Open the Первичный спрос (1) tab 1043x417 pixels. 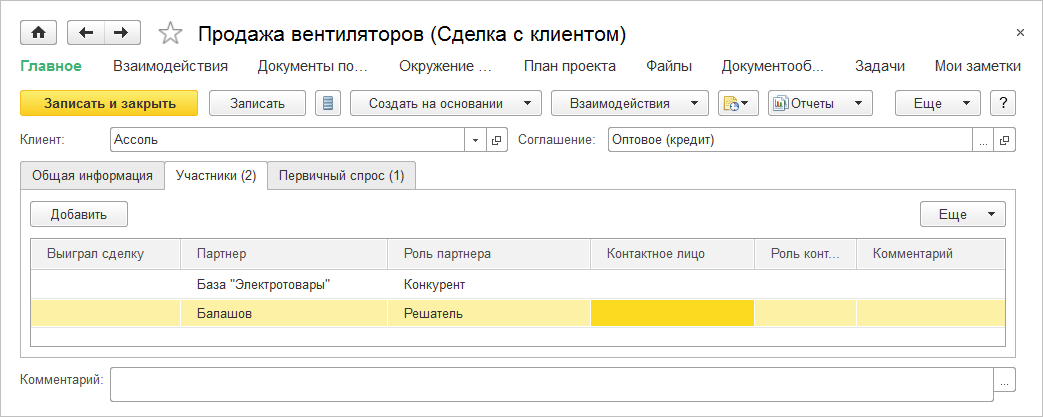tap(341, 176)
